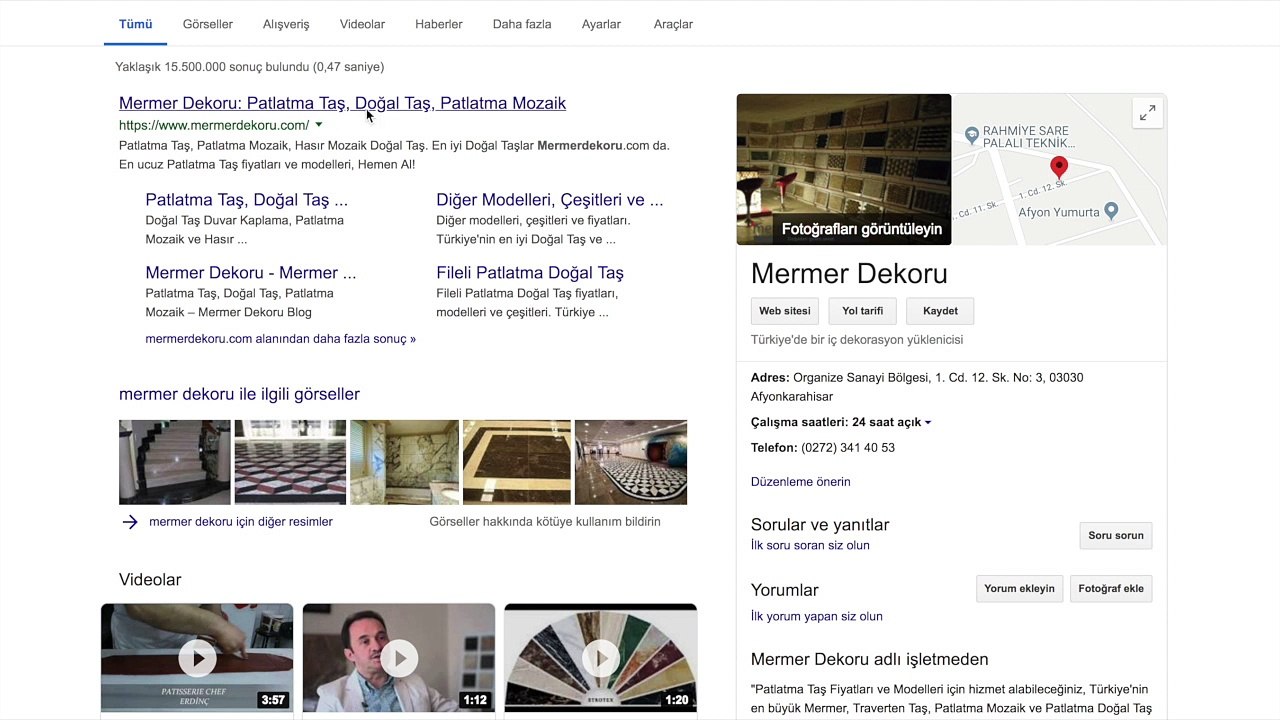
Task: Switch to the Tümü tab
Action: 136,24
